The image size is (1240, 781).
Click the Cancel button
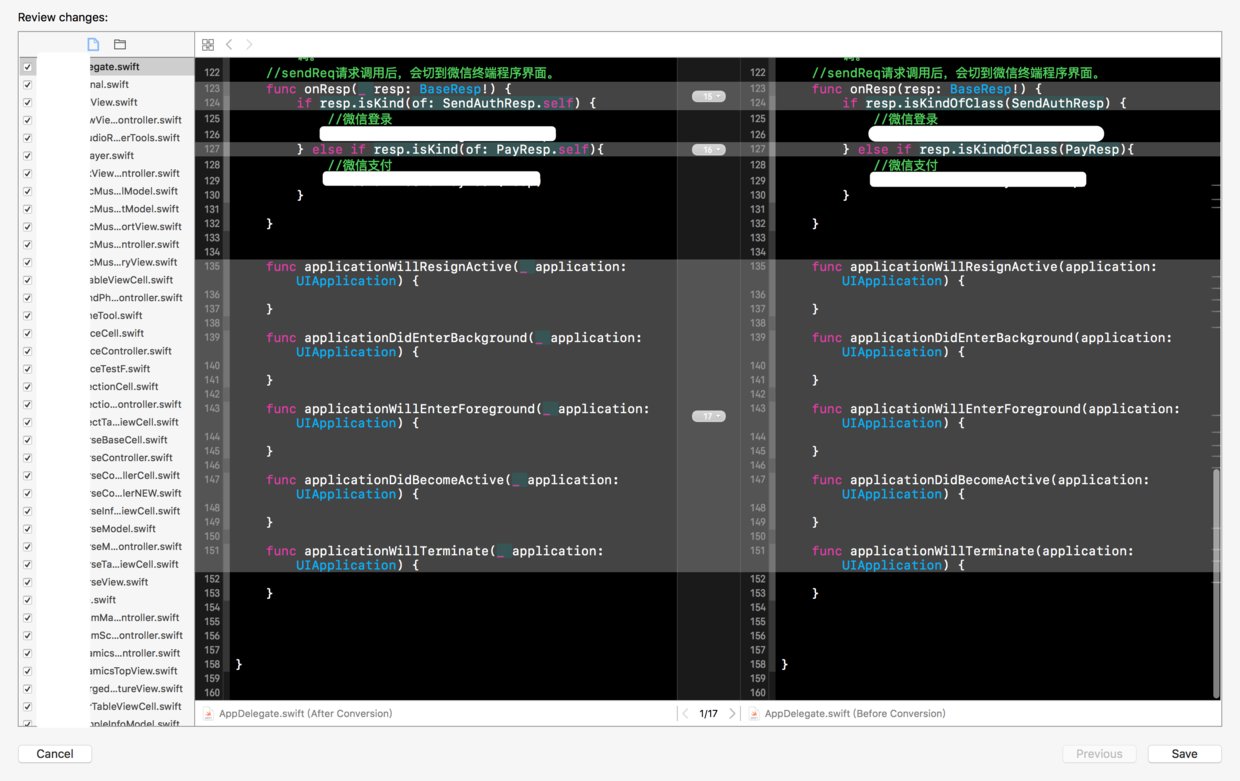pyautogui.click(x=55, y=753)
